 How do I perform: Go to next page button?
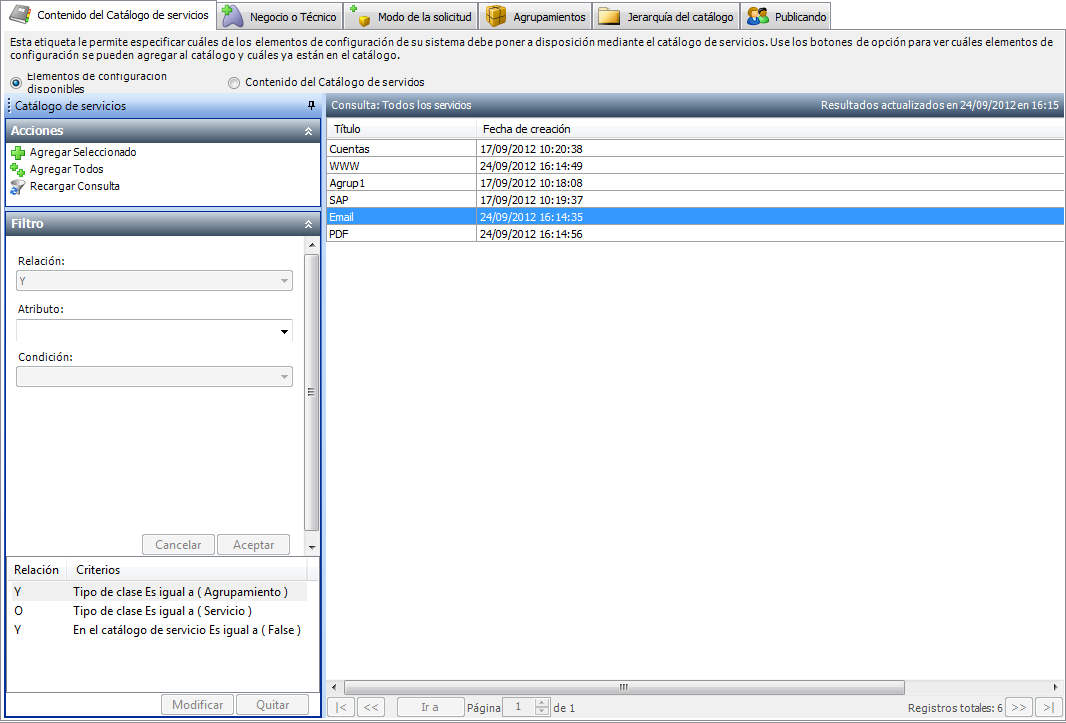click(x=1019, y=707)
